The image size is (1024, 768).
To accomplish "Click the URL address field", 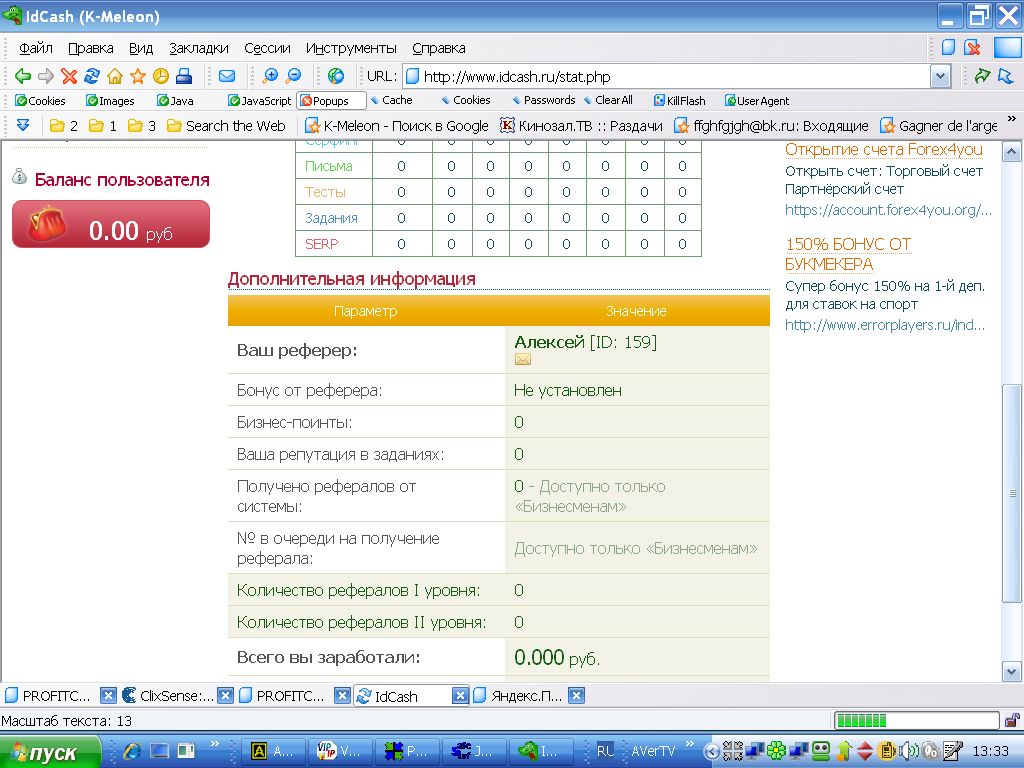I will coord(666,76).
